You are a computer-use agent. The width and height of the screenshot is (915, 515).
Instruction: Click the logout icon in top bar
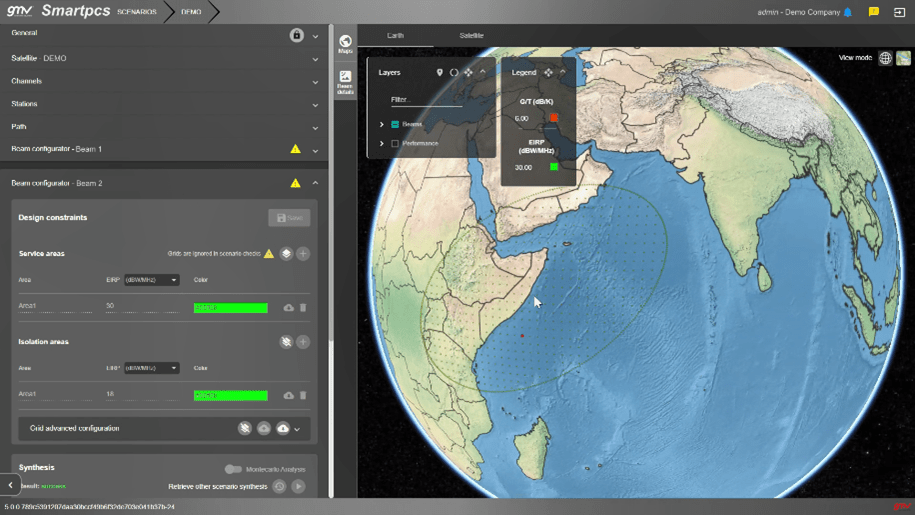(x=899, y=12)
